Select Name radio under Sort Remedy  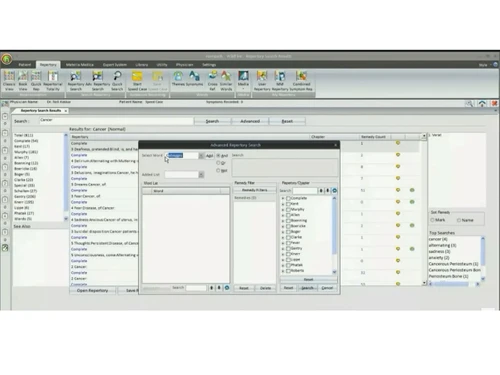(x=459, y=220)
